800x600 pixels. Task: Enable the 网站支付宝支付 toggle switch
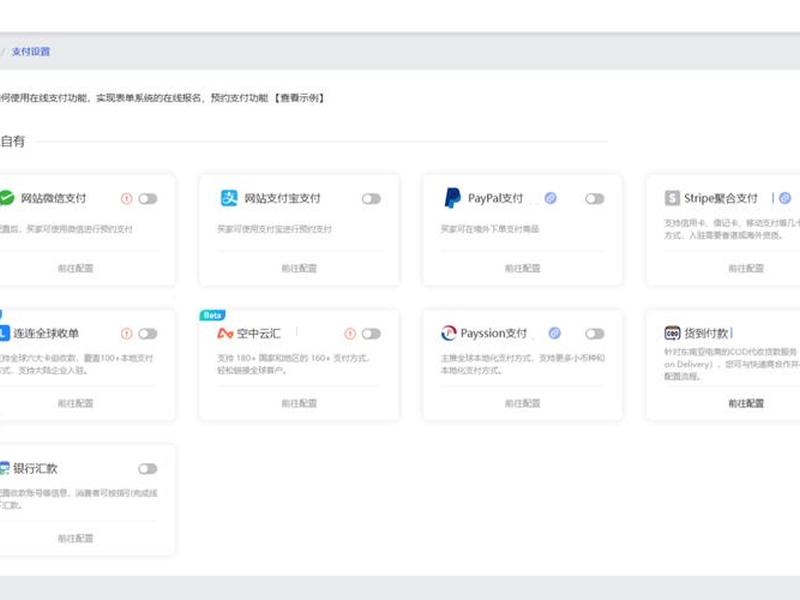(x=371, y=198)
